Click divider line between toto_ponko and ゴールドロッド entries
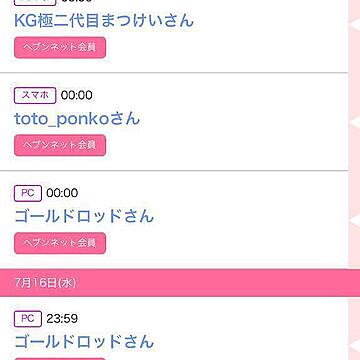This screenshot has width=360, height=360. click(174, 170)
